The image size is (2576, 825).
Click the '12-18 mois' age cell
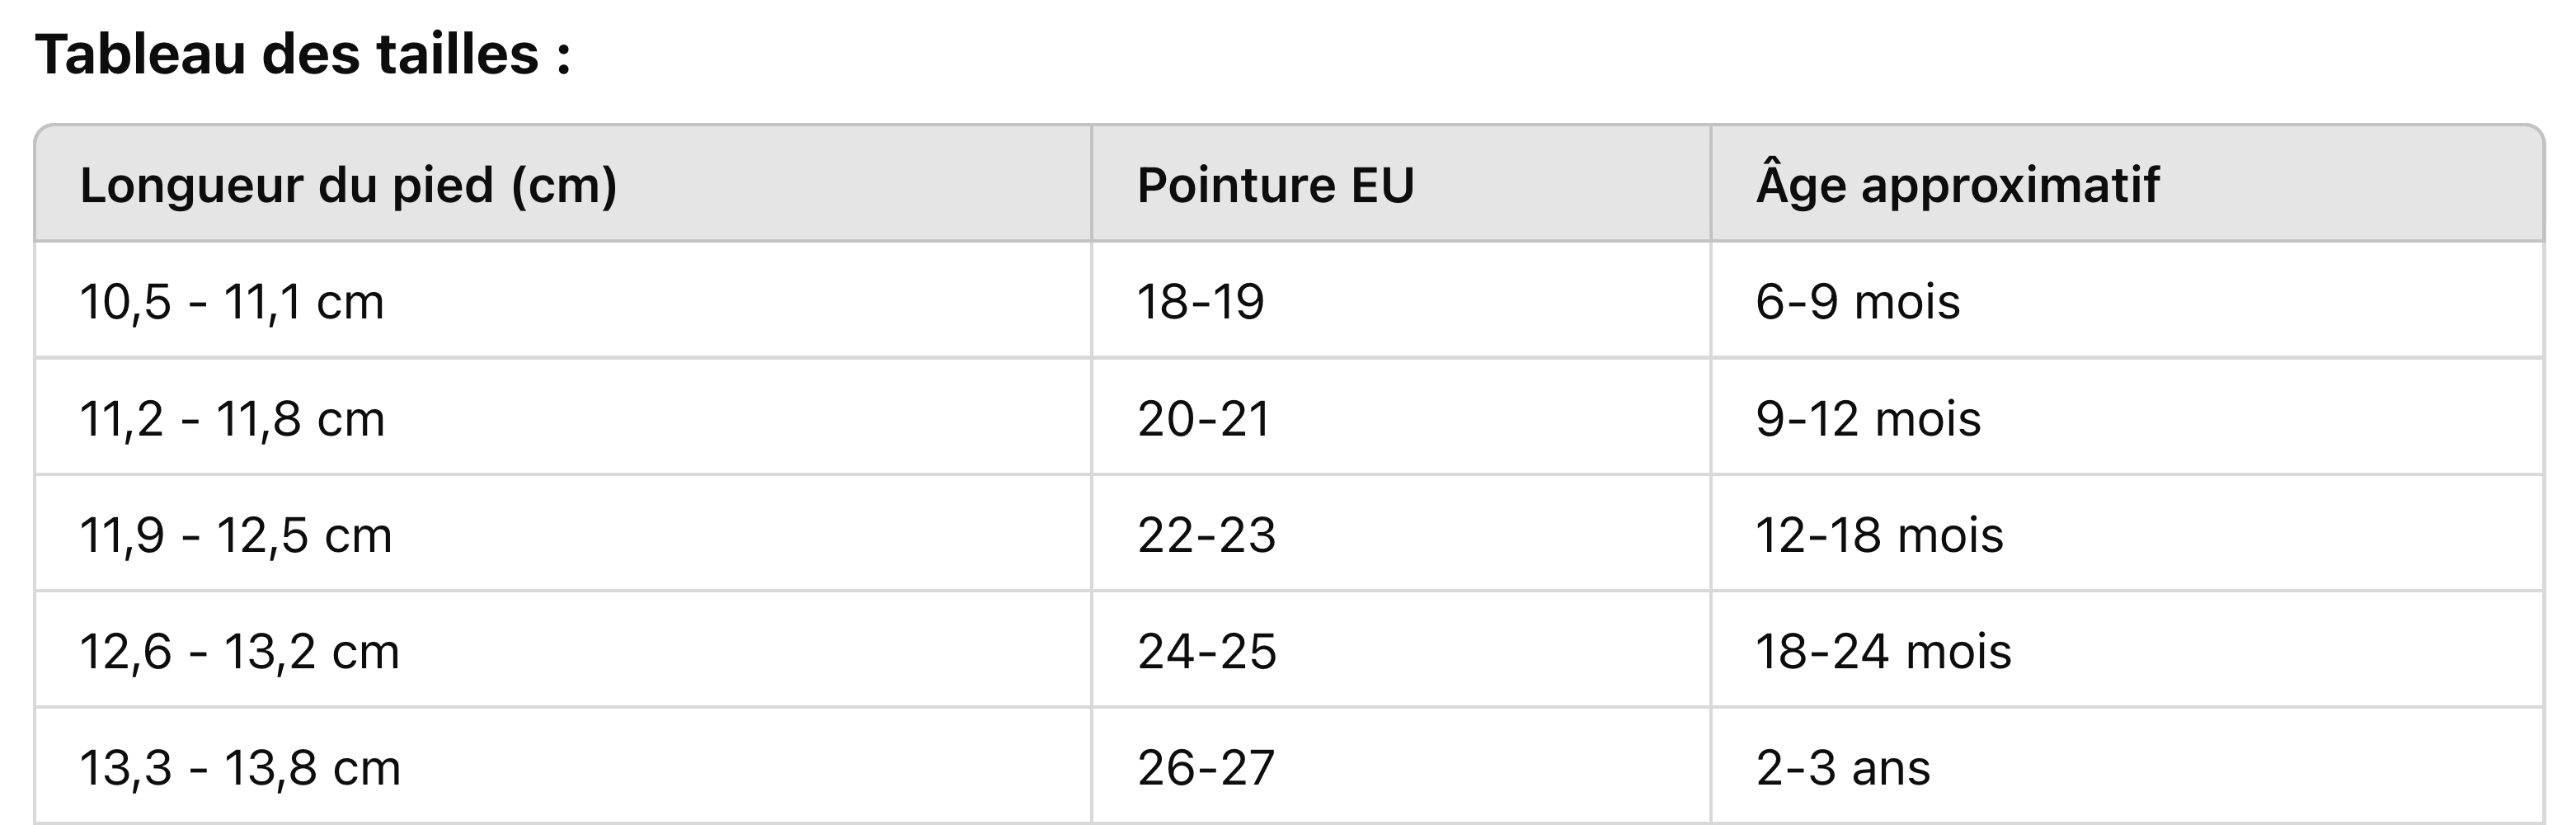[x=2127, y=534]
